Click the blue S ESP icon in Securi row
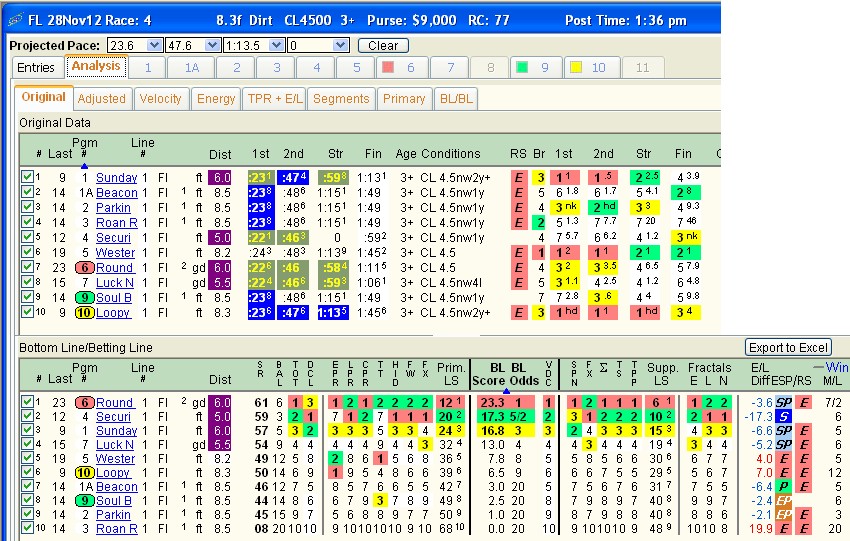The image size is (850, 541). [x=783, y=416]
